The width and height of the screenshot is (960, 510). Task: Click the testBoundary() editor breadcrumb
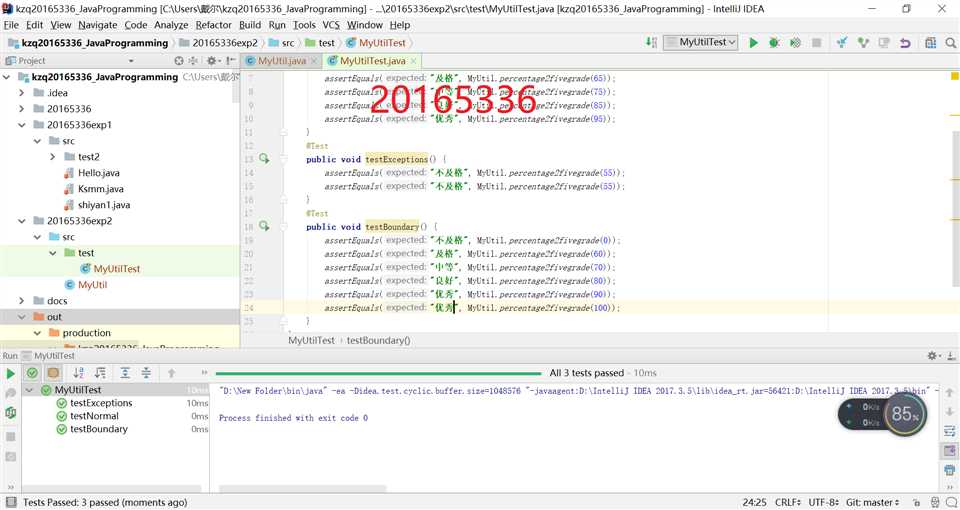click(378, 340)
